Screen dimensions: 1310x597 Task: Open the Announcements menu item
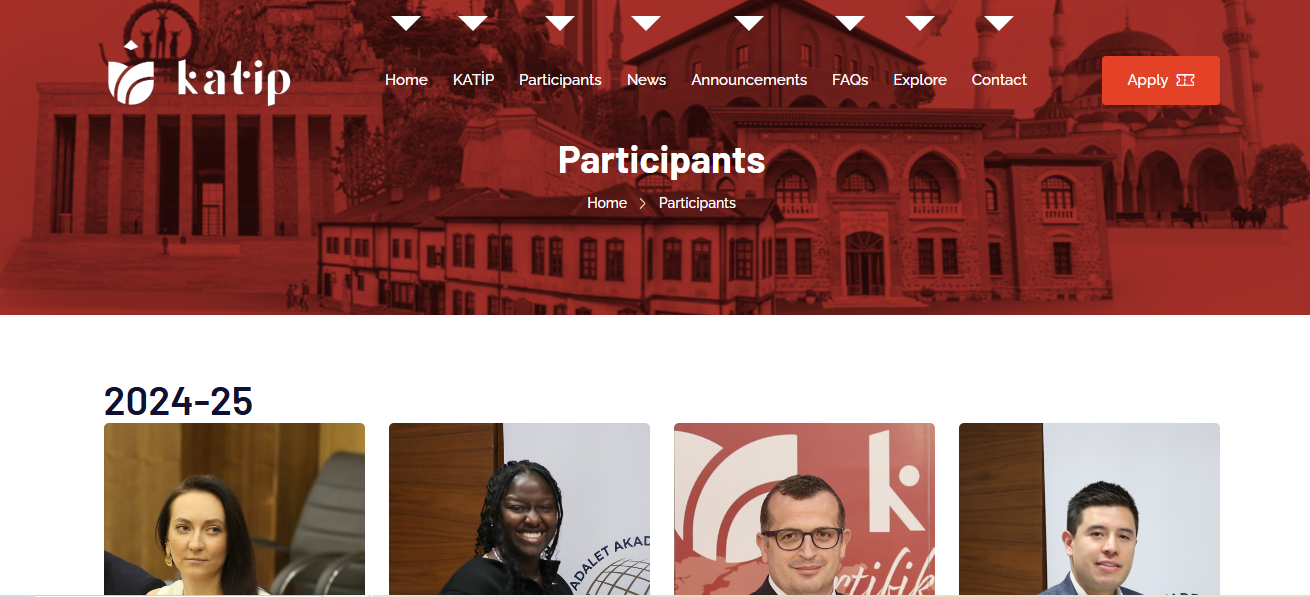click(749, 80)
